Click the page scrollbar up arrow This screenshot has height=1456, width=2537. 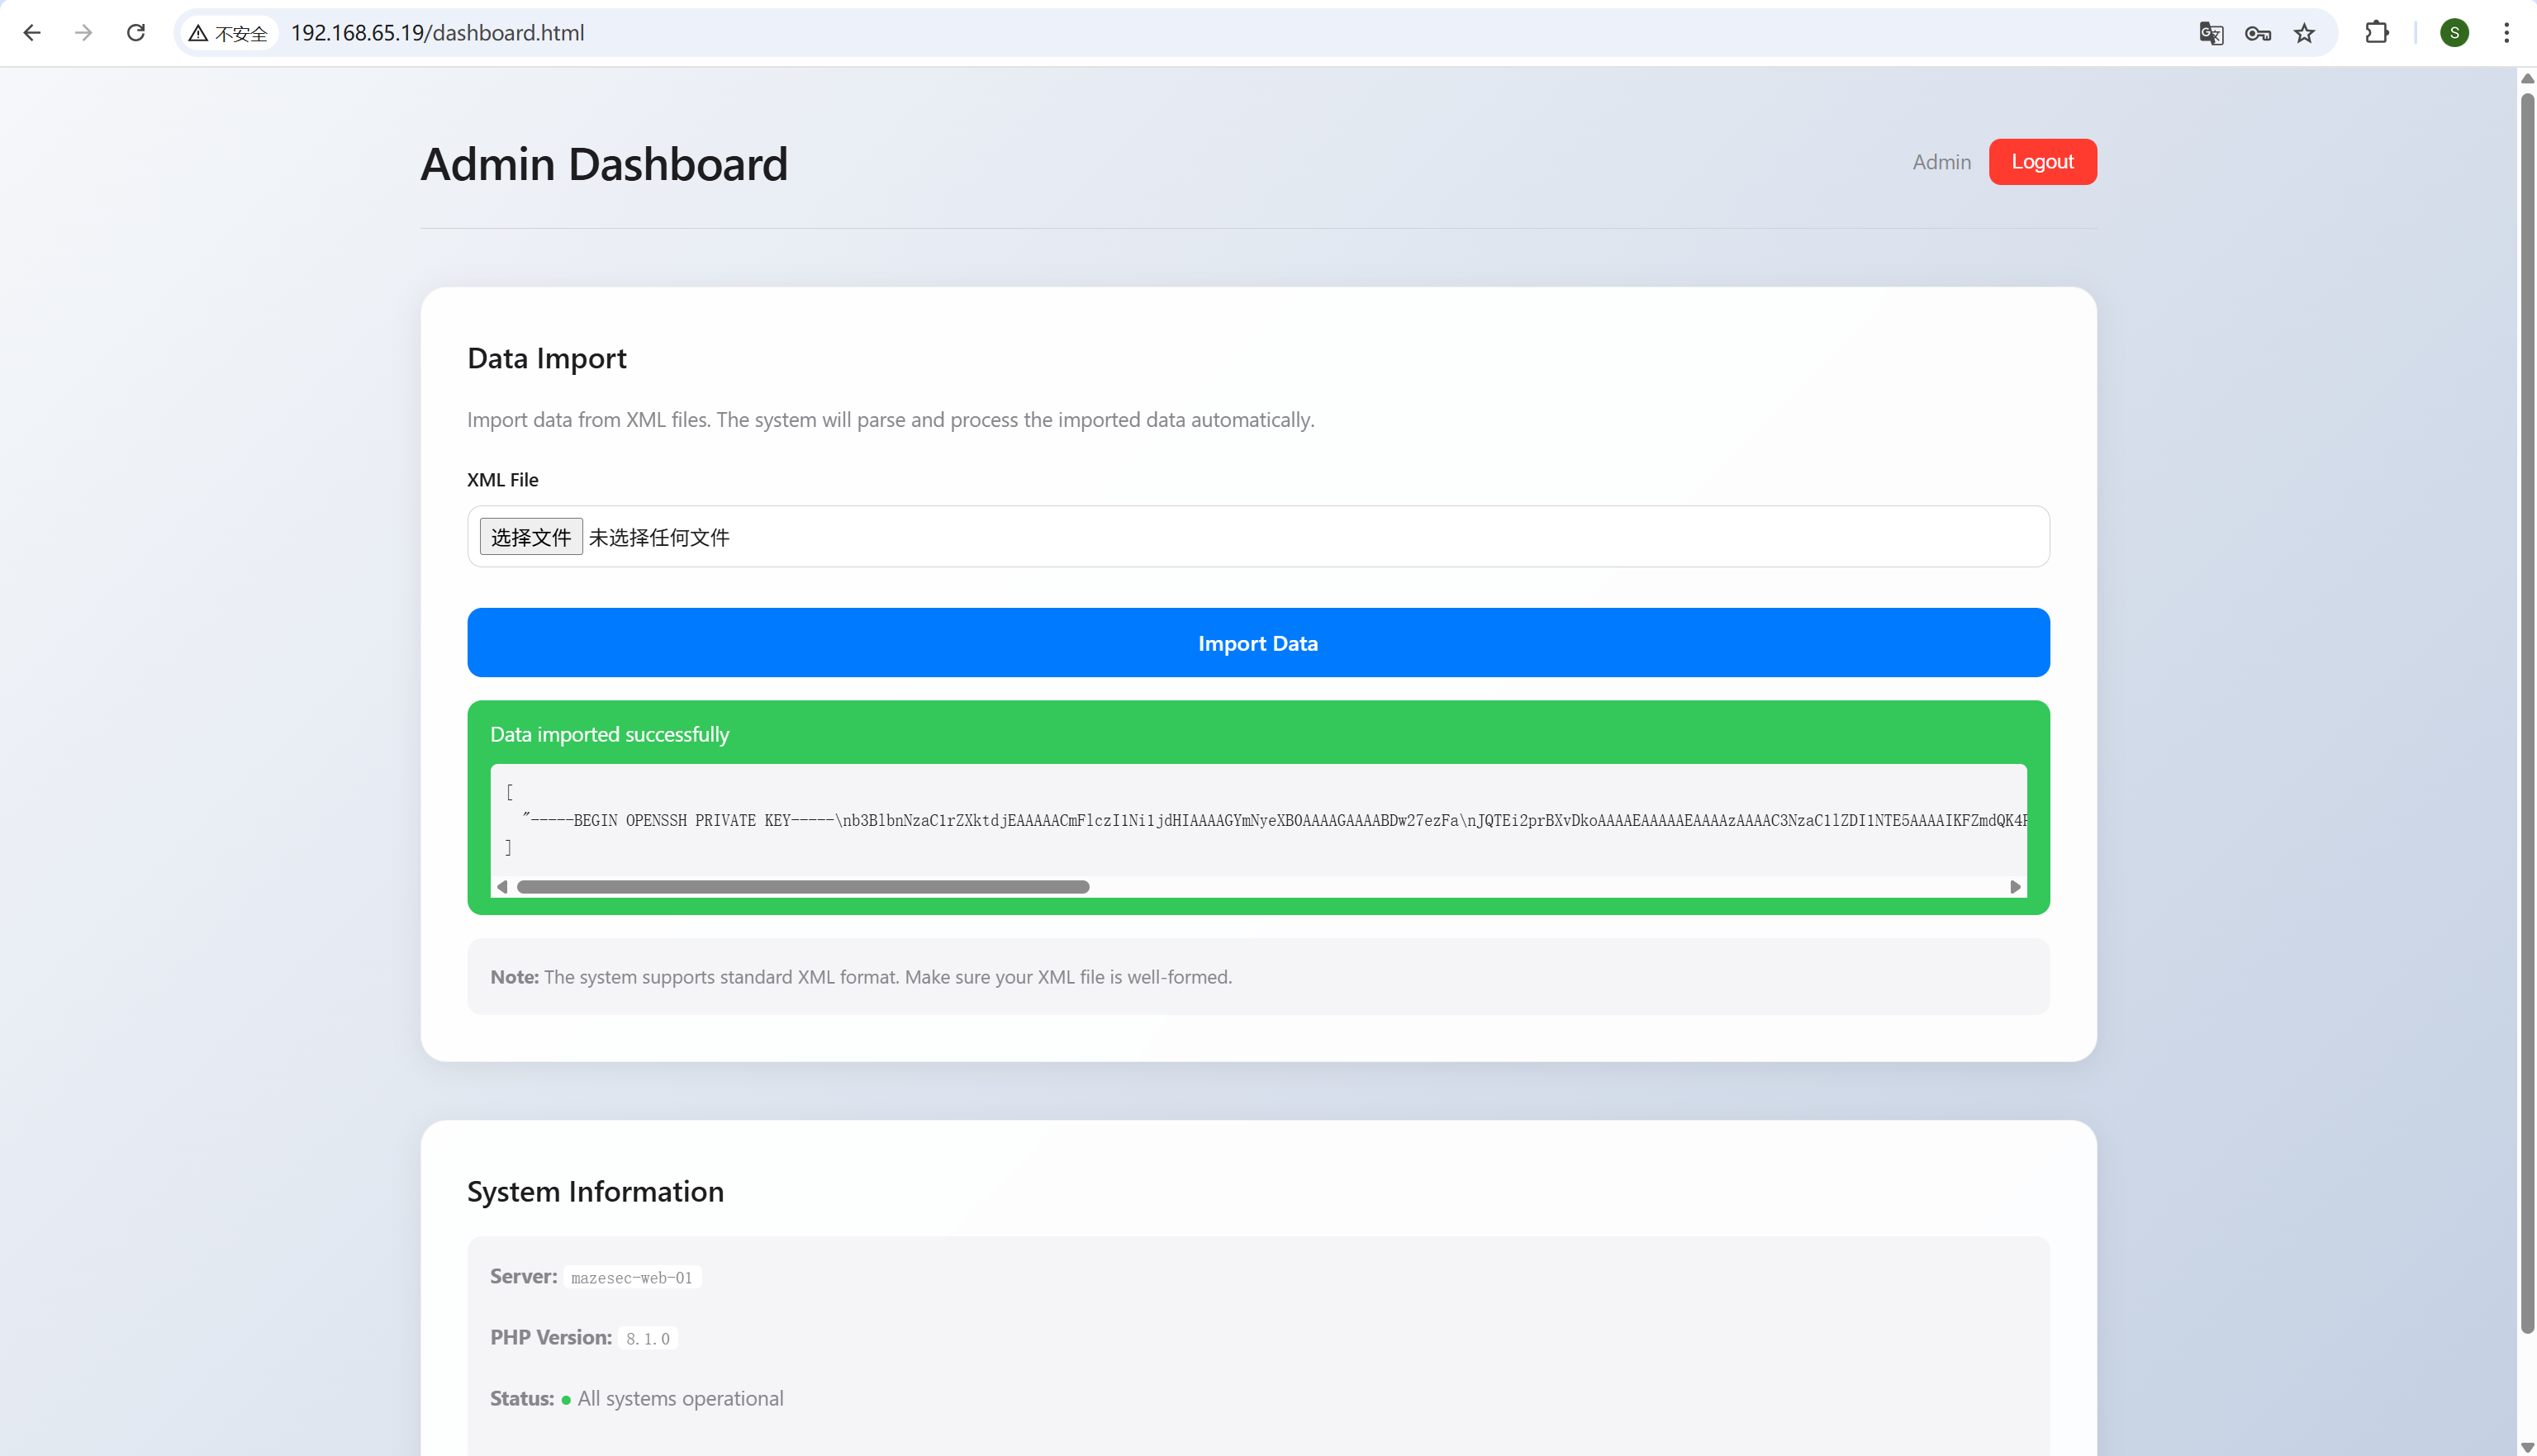click(2527, 78)
